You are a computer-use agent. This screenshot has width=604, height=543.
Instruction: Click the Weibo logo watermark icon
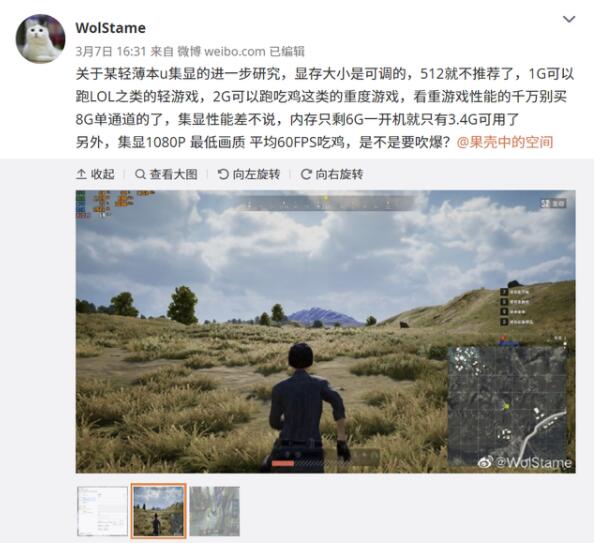(485, 462)
